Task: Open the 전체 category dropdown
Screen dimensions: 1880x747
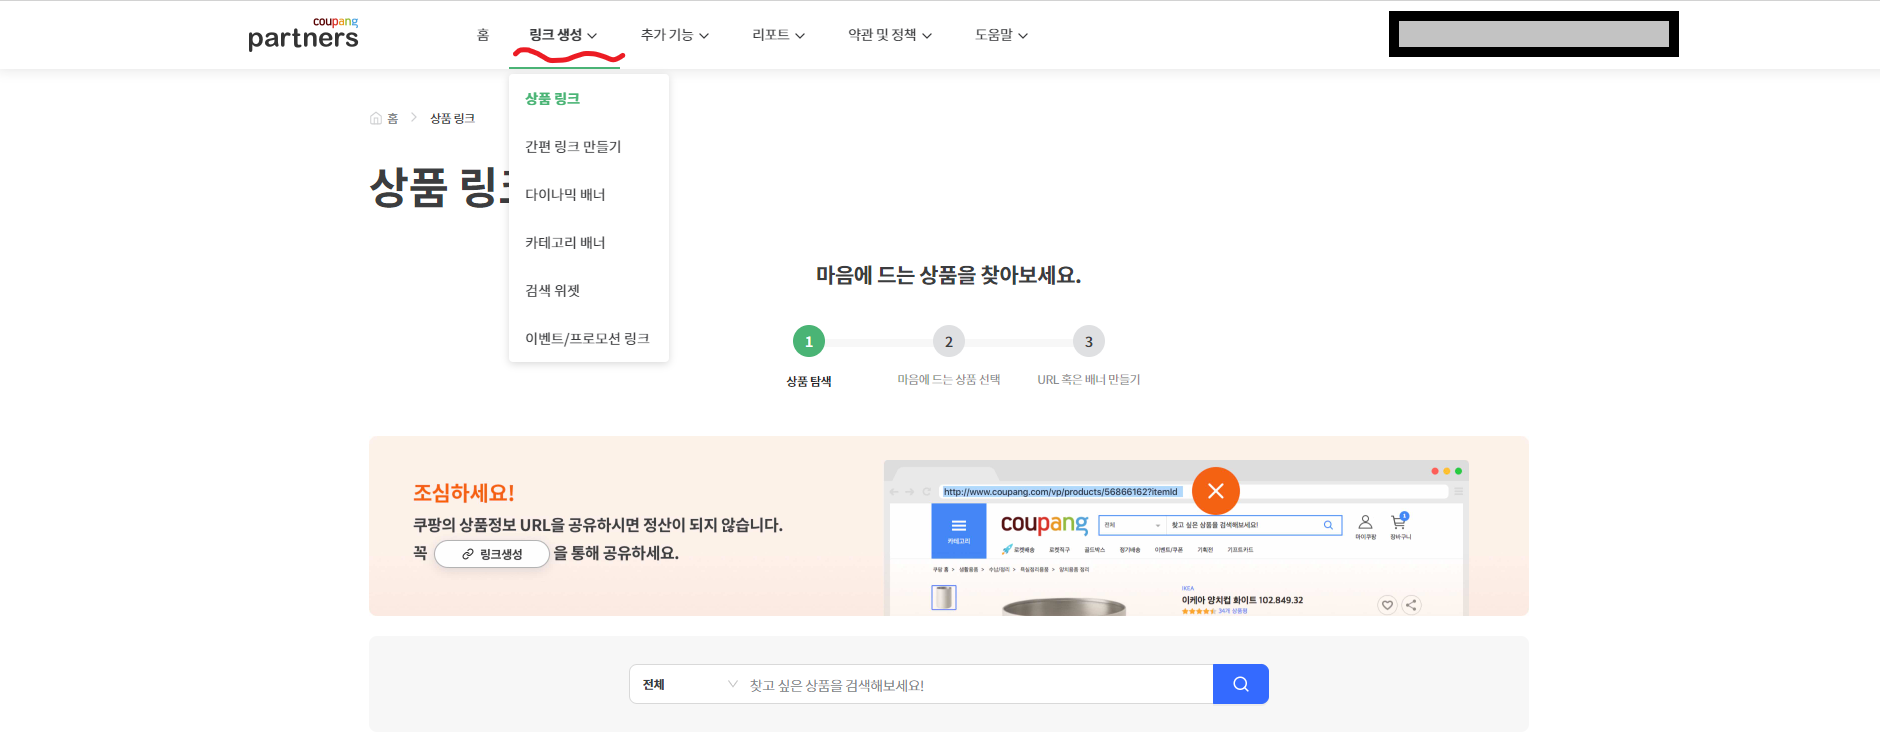Action: click(689, 684)
